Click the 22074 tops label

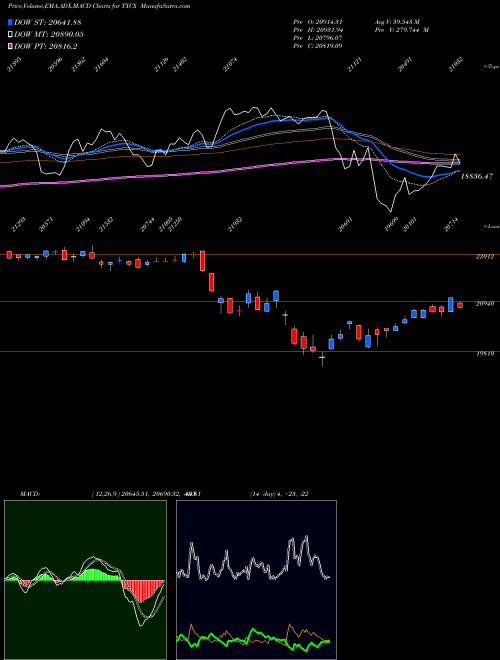pos(230,64)
